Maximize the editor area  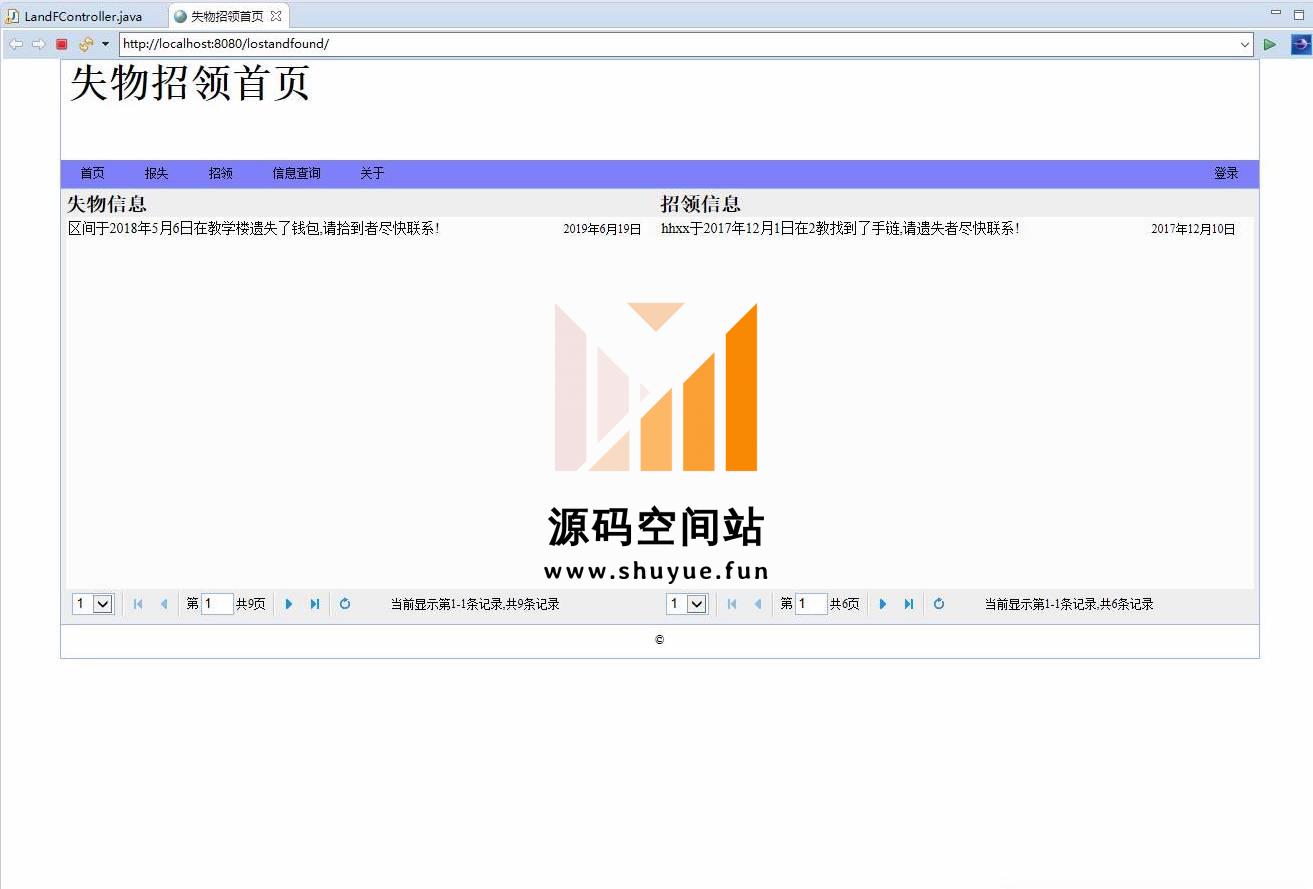click(1298, 13)
